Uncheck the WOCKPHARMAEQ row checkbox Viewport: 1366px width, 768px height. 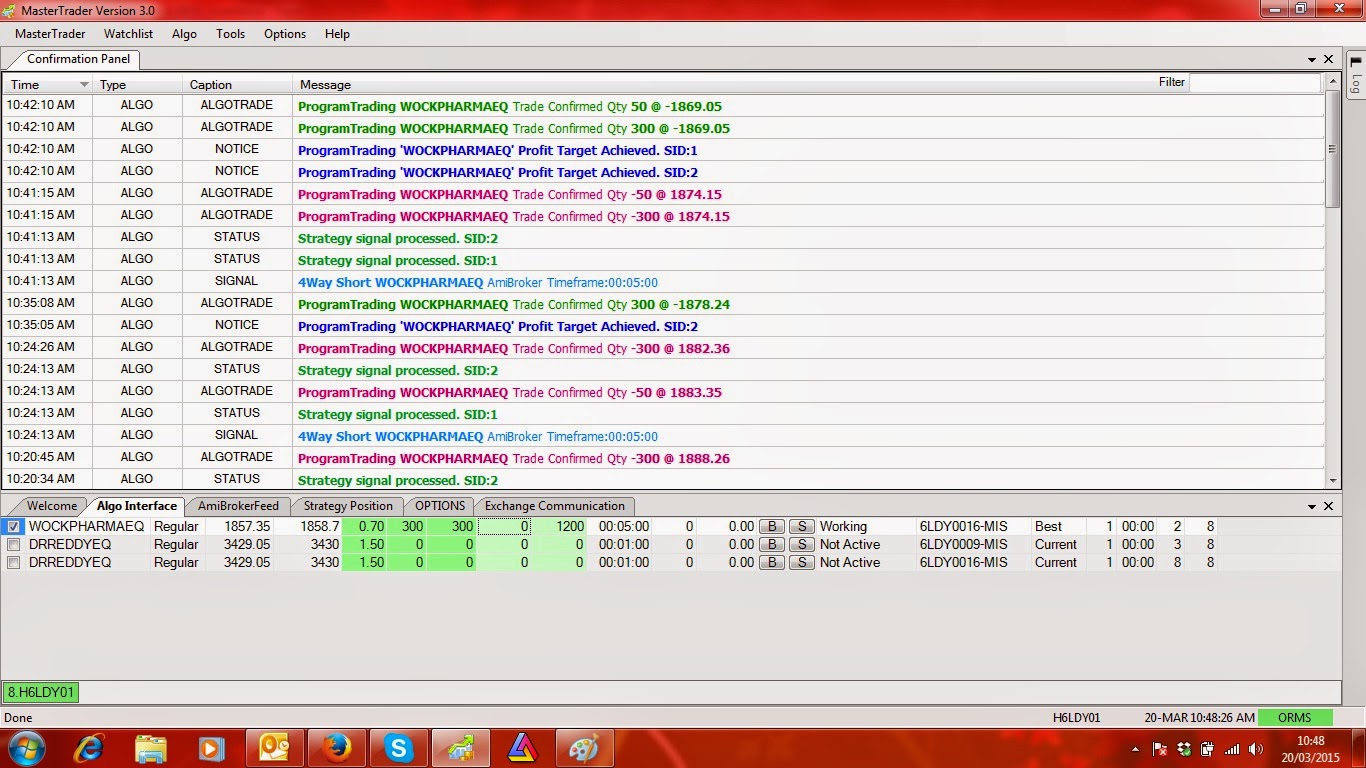(x=13, y=526)
